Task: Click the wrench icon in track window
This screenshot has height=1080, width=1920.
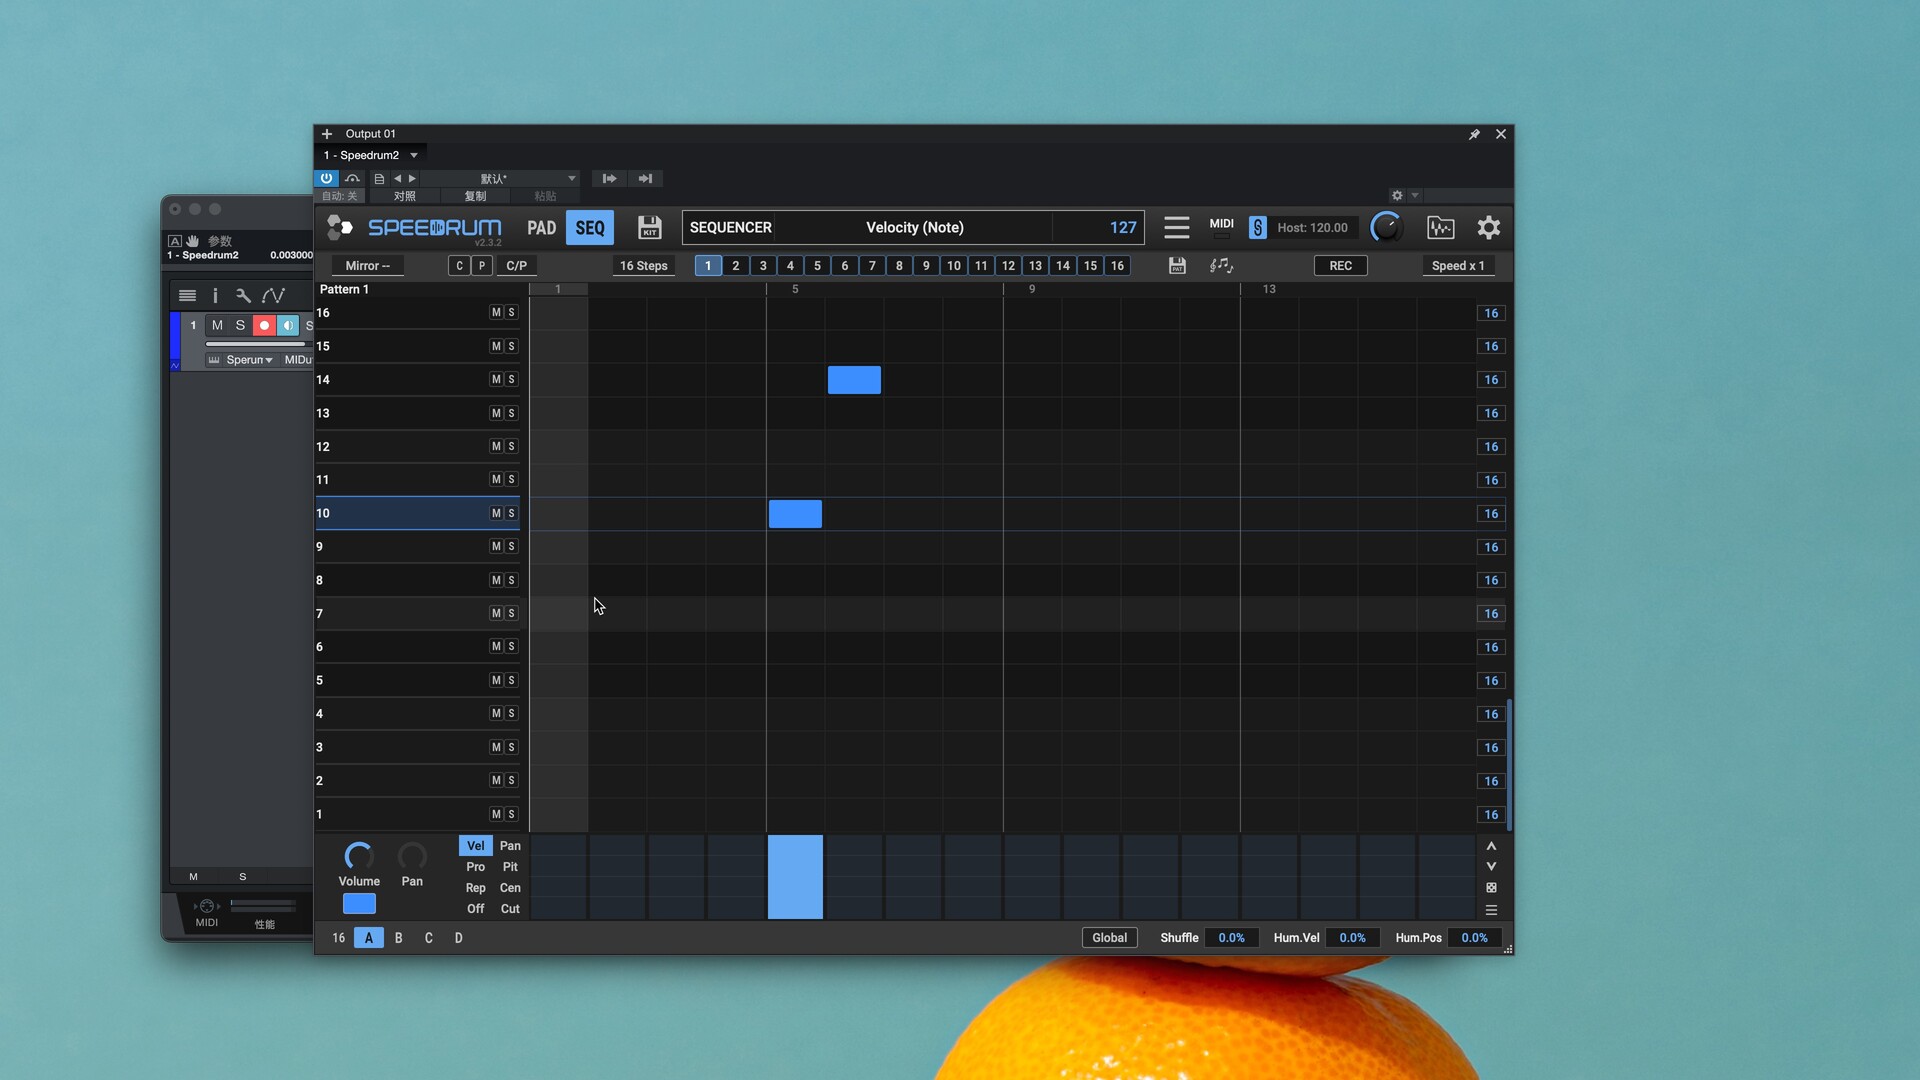Action: 243,296
